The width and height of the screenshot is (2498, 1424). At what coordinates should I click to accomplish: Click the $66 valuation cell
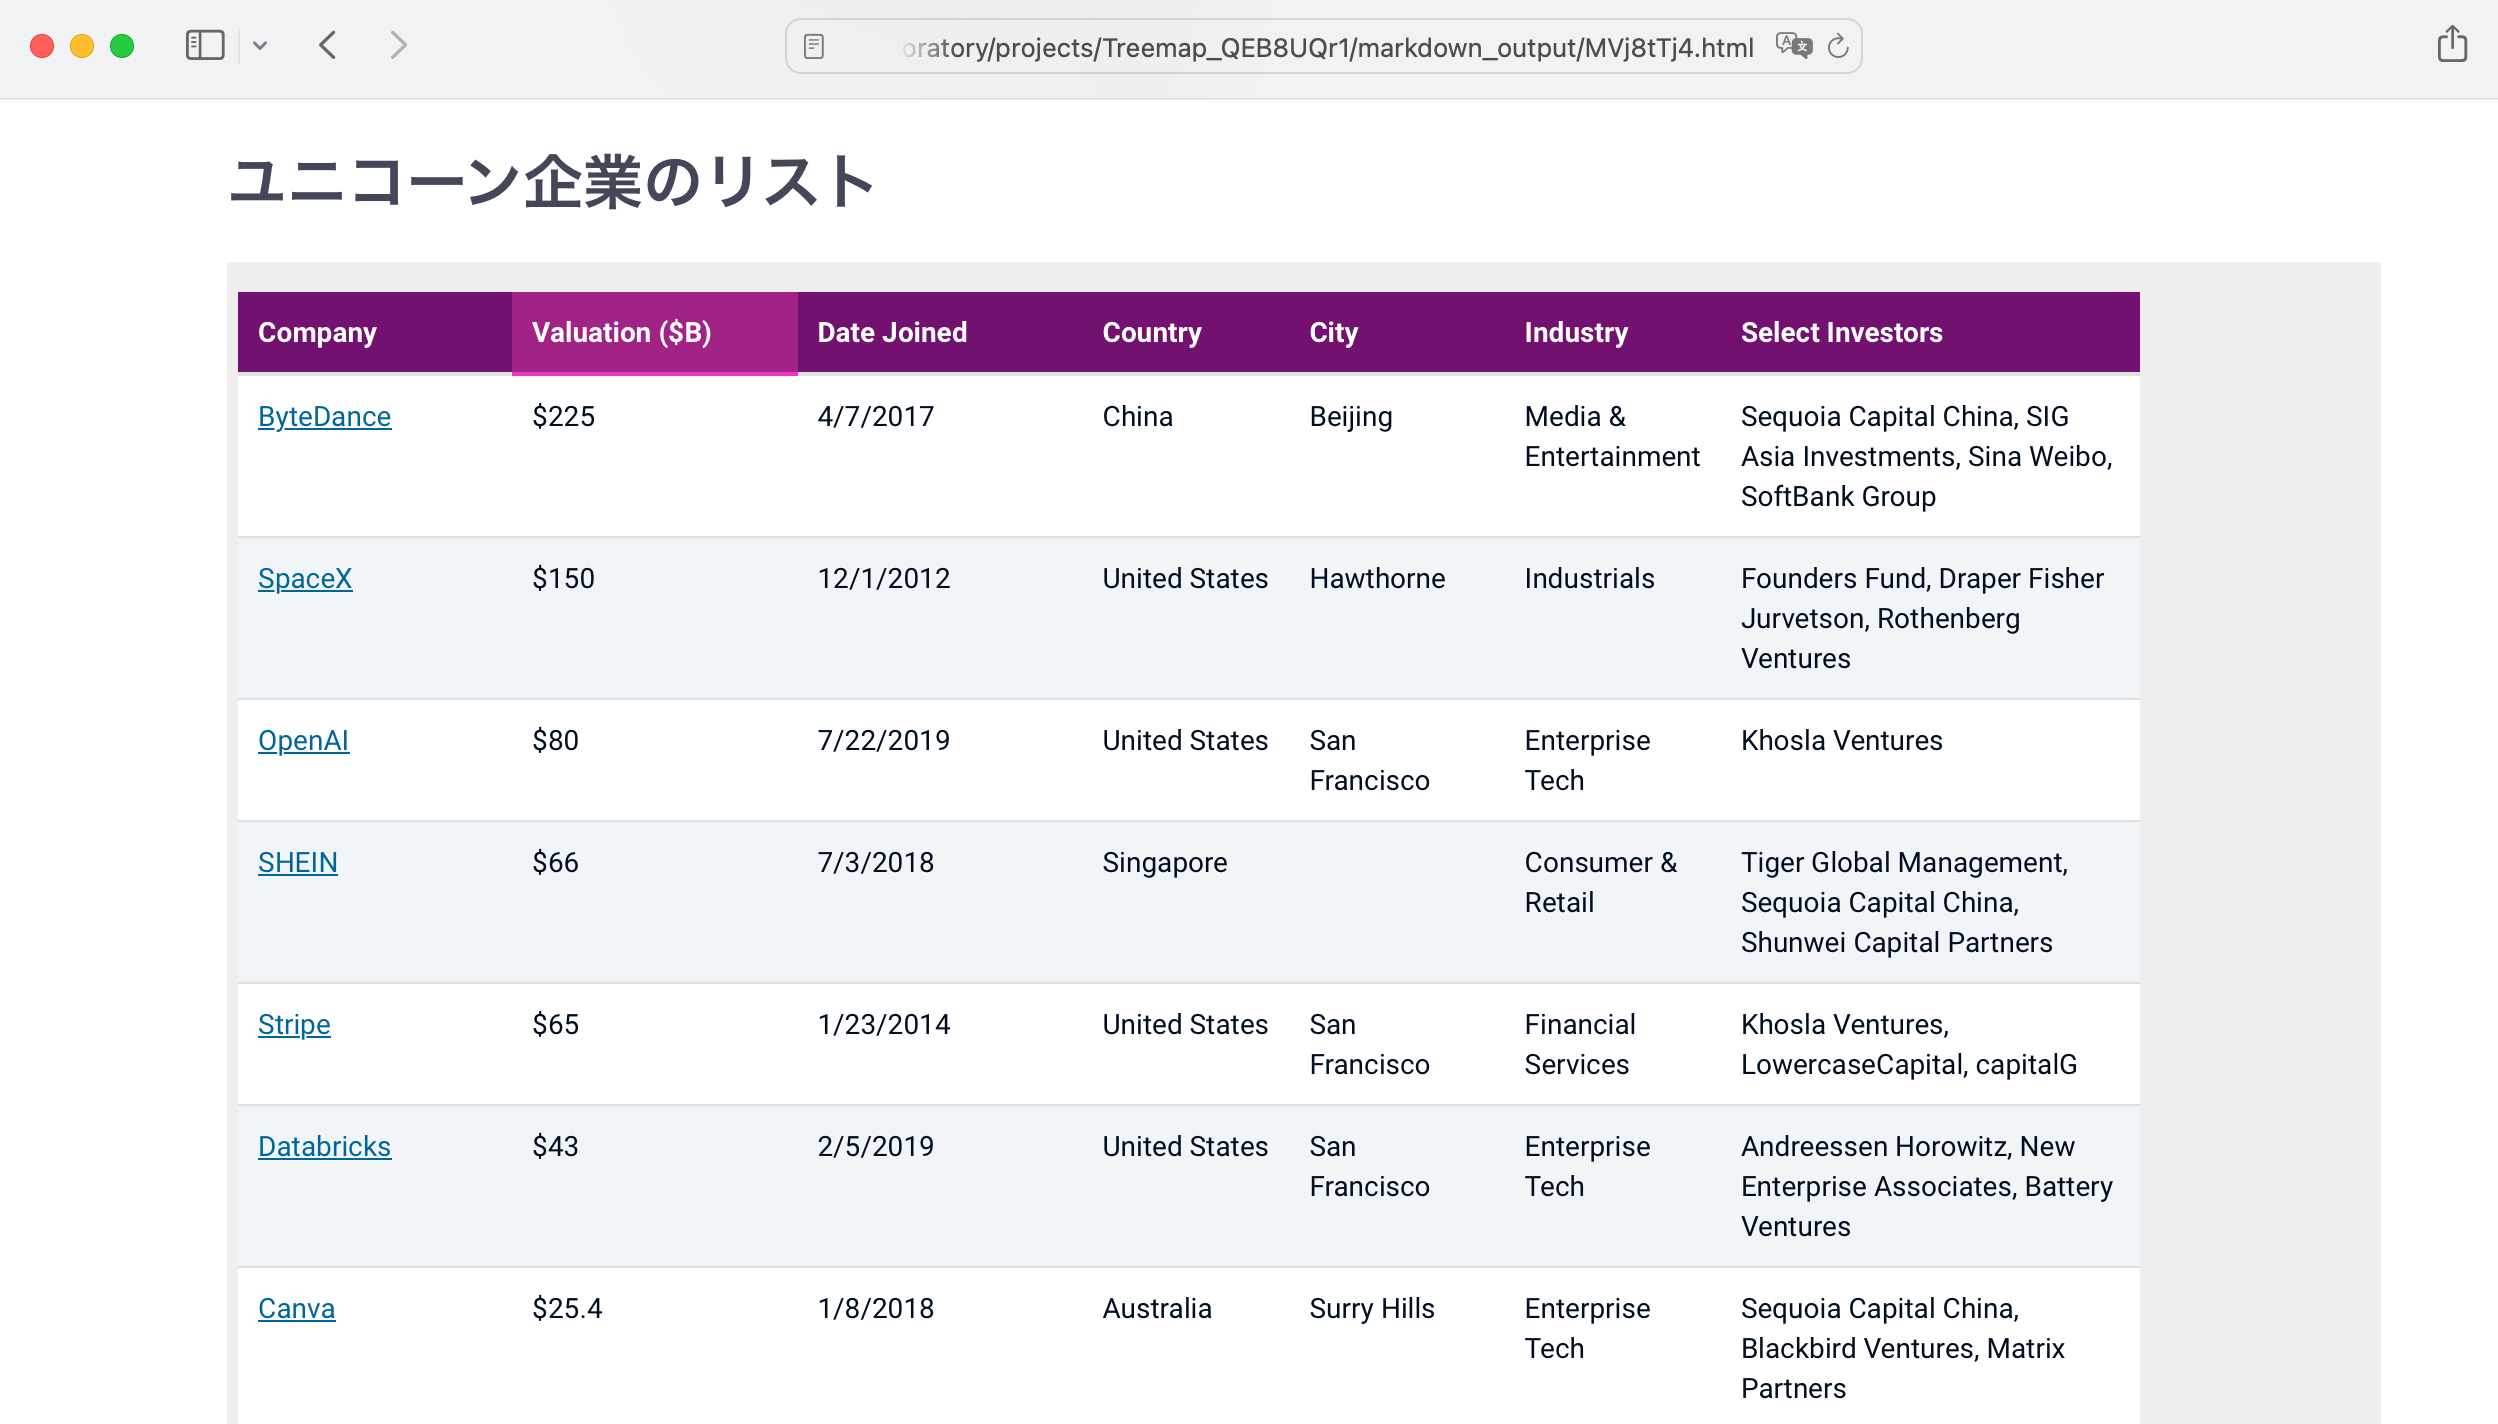(654, 902)
